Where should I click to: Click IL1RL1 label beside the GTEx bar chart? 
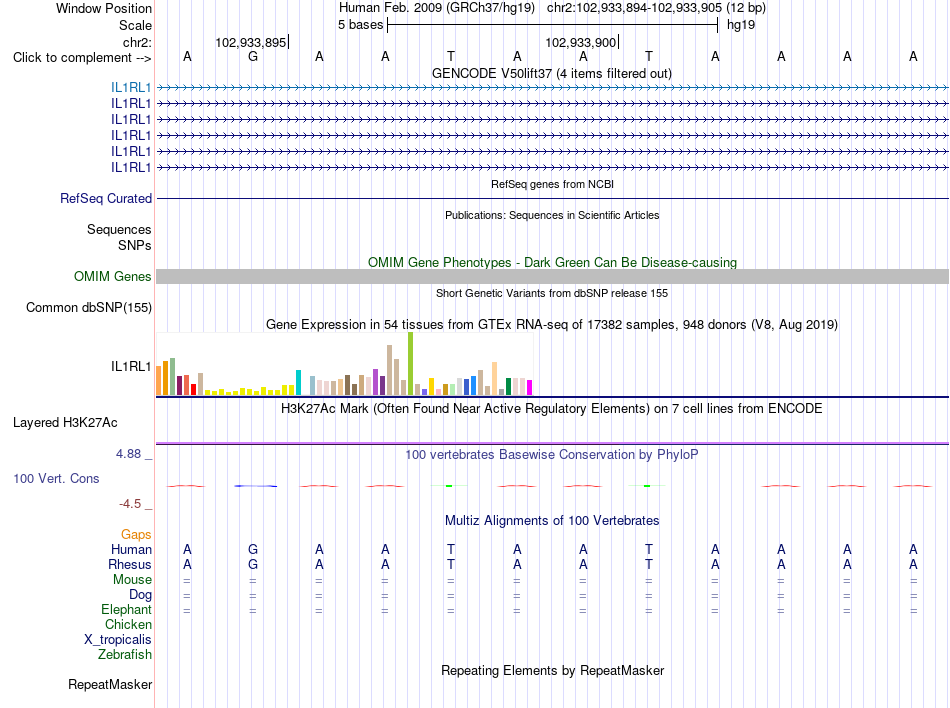pos(131,366)
